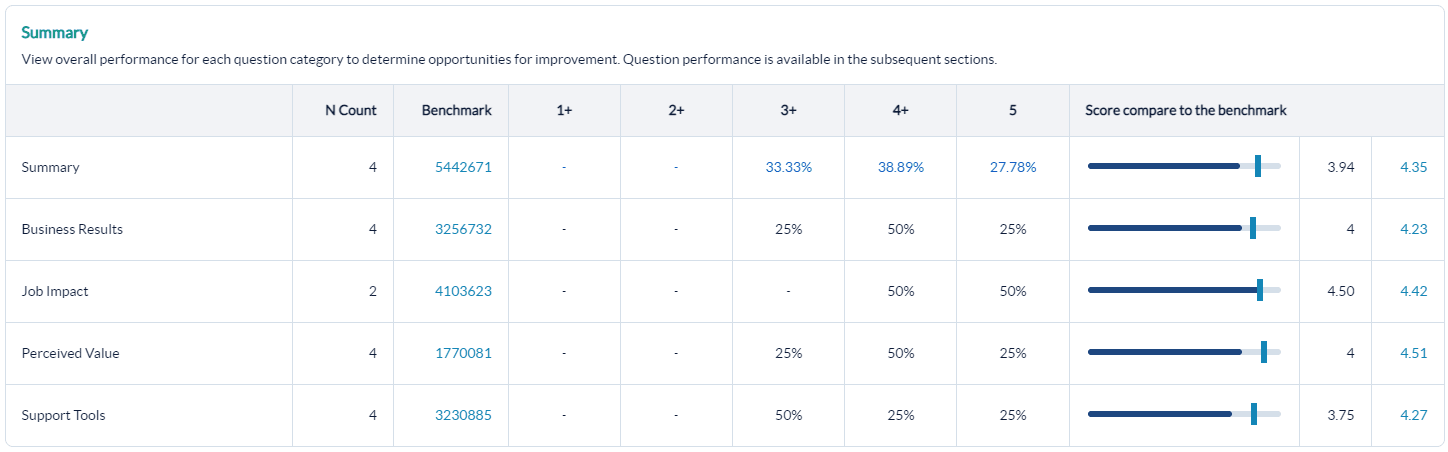Screen dimensions: 1448x452
Task: Click the N Count column header
Action: point(350,110)
